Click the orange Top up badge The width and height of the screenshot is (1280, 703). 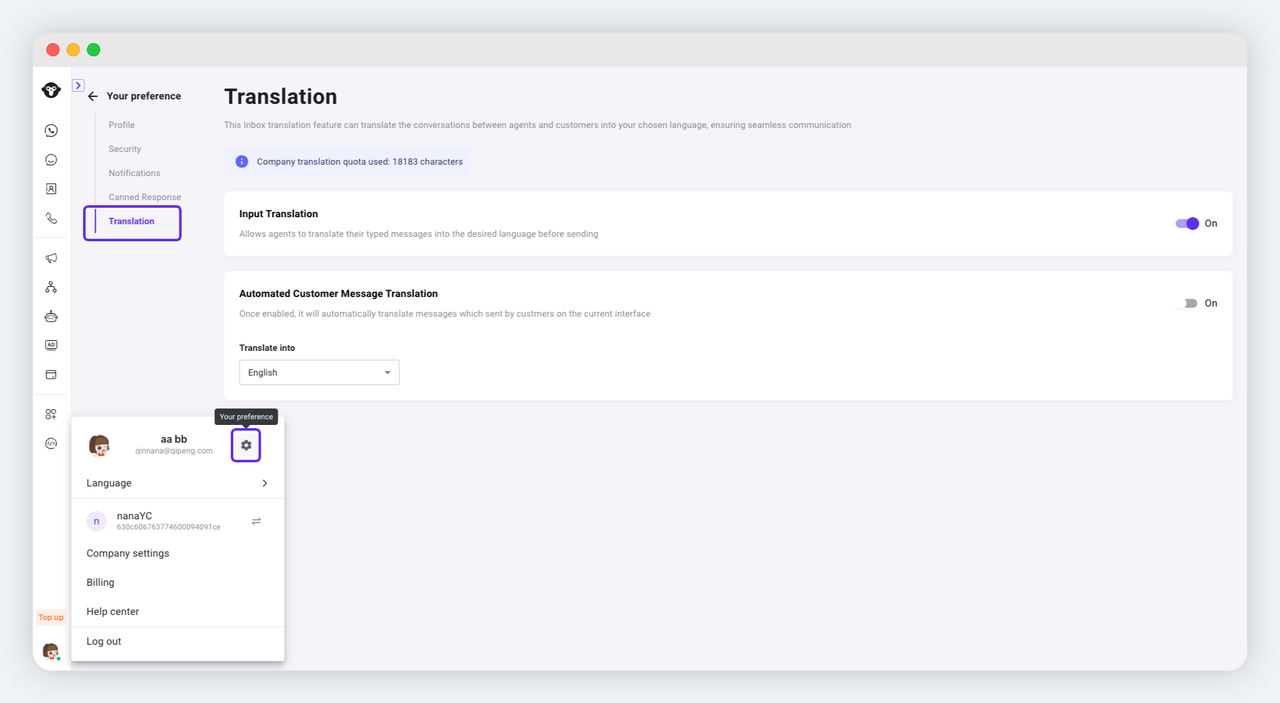(x=51, y=617)
